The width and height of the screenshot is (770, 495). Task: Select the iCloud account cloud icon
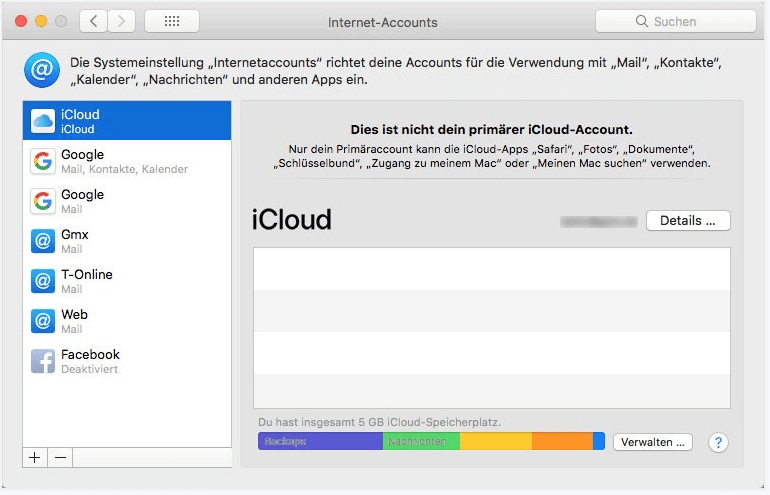[x=42, y=121]
